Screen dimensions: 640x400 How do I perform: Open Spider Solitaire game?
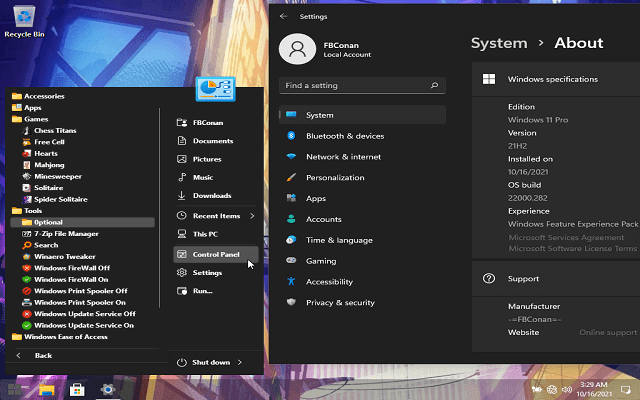click(x=55, y=199)
